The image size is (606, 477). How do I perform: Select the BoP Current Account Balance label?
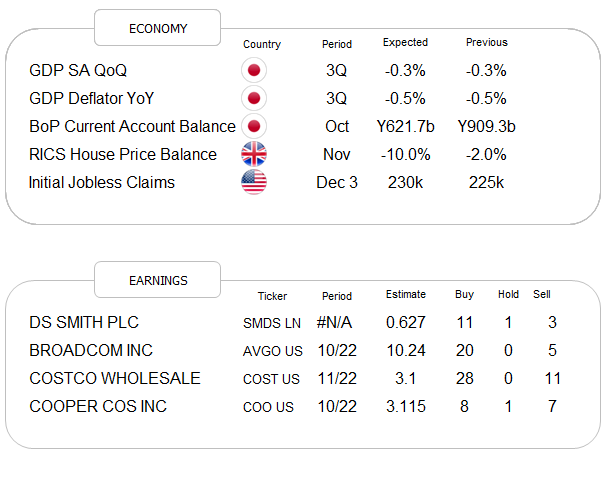(132, 126)
